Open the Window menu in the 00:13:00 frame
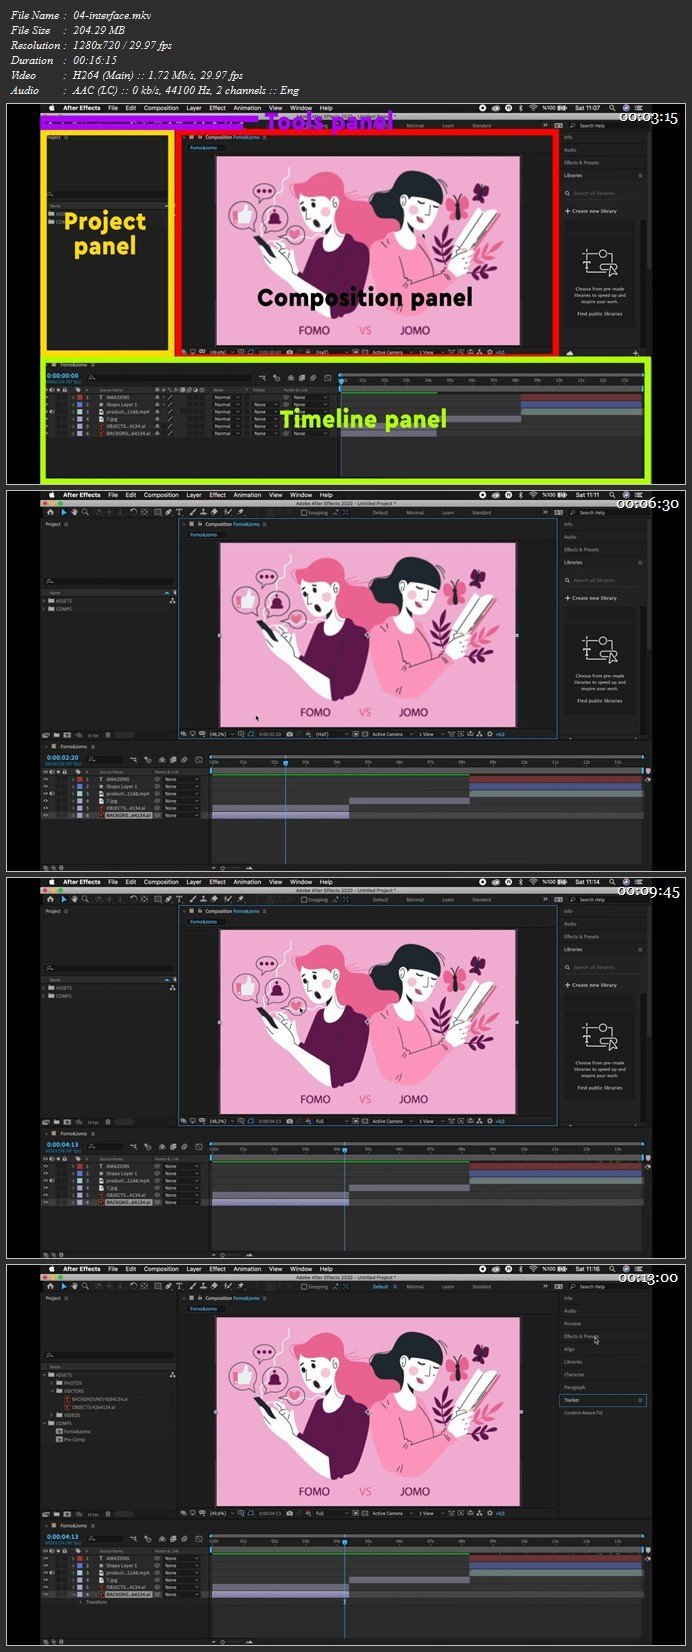The width and height of the screenshot is (692, 1652). point(301,1269)
